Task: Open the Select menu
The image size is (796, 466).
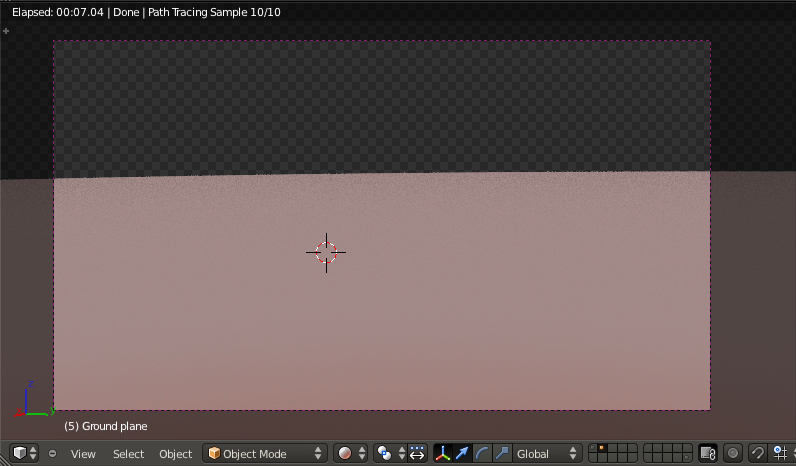Action: pyautogui.click(x=128, y=454)
